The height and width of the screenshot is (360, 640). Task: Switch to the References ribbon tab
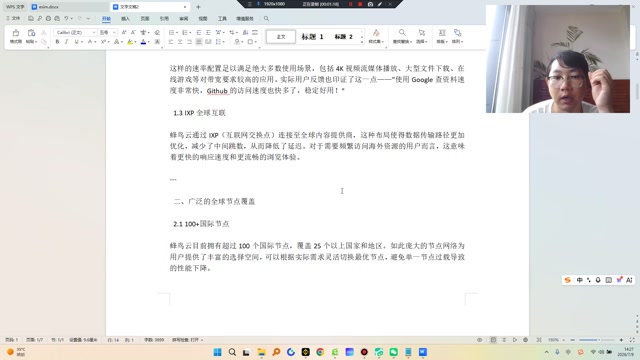(x=164, y=19)
